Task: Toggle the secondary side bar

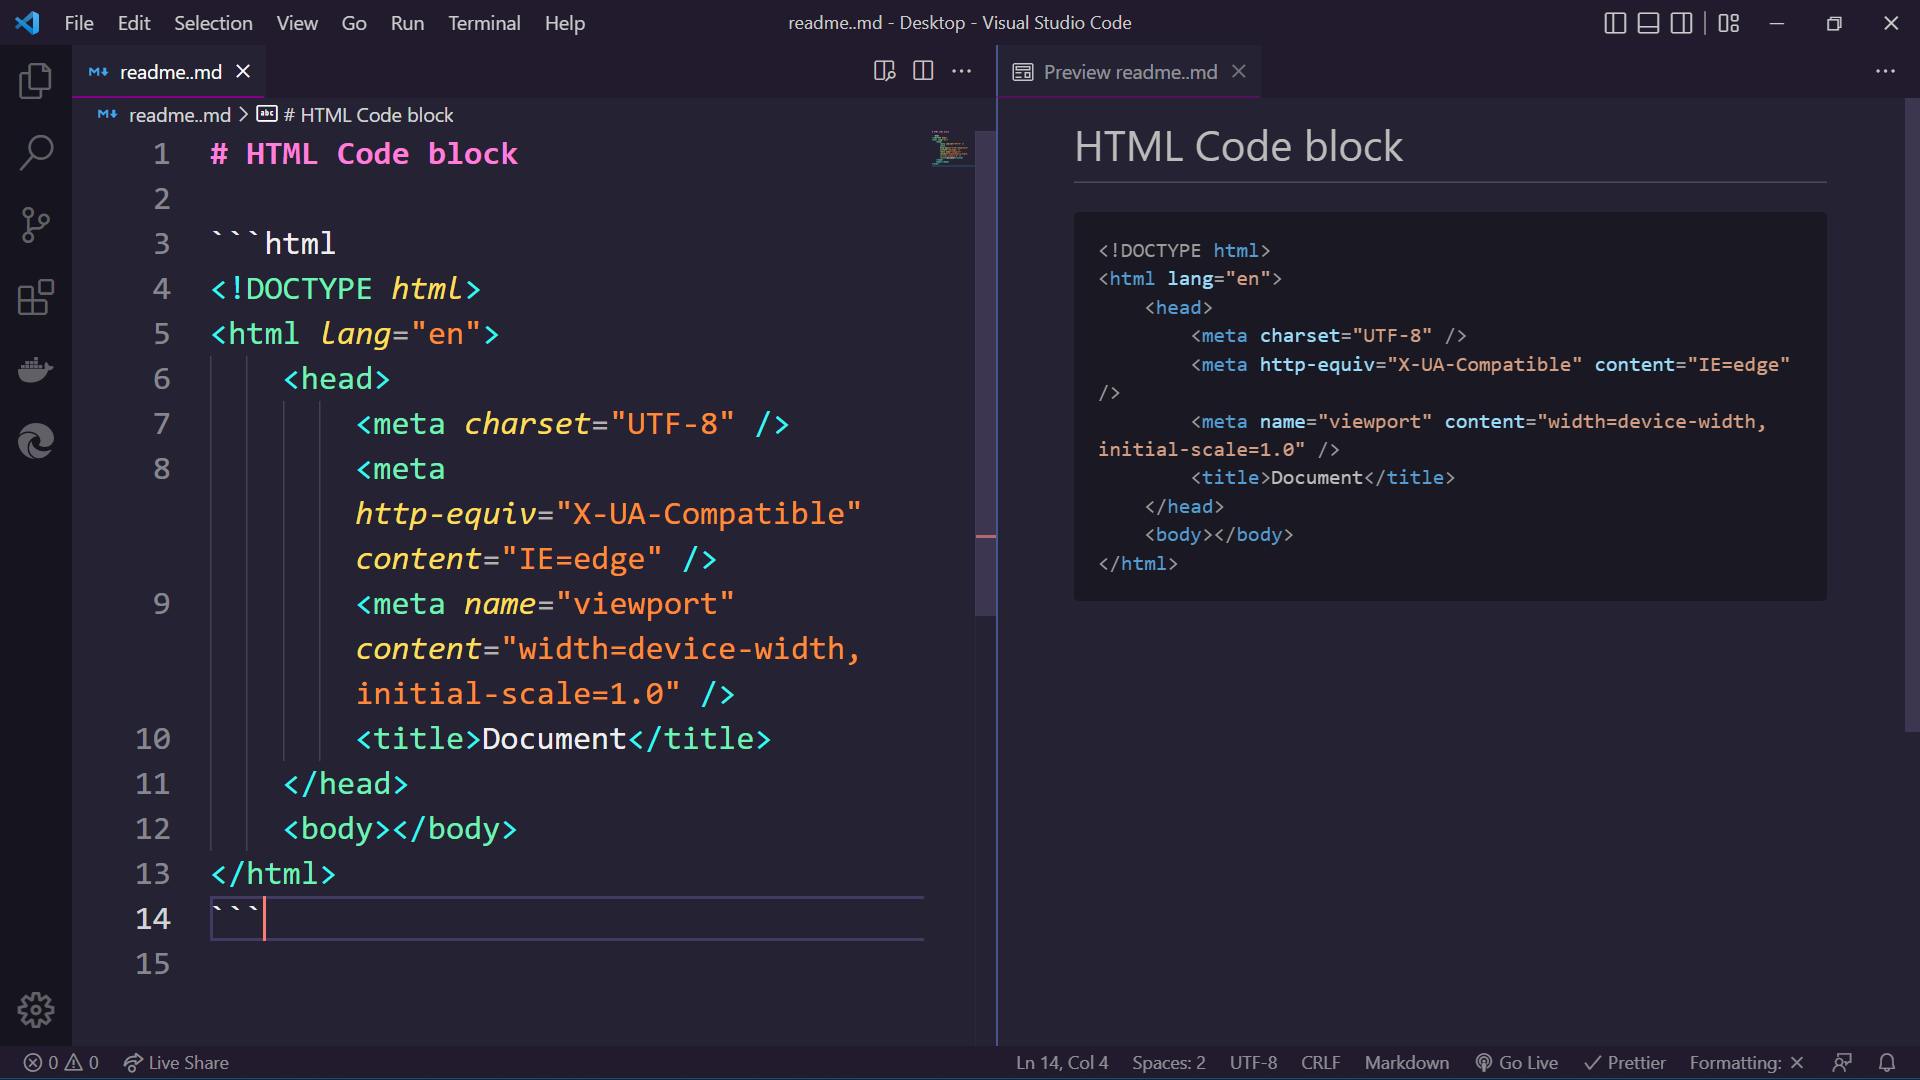Action: coord(1682,23)
